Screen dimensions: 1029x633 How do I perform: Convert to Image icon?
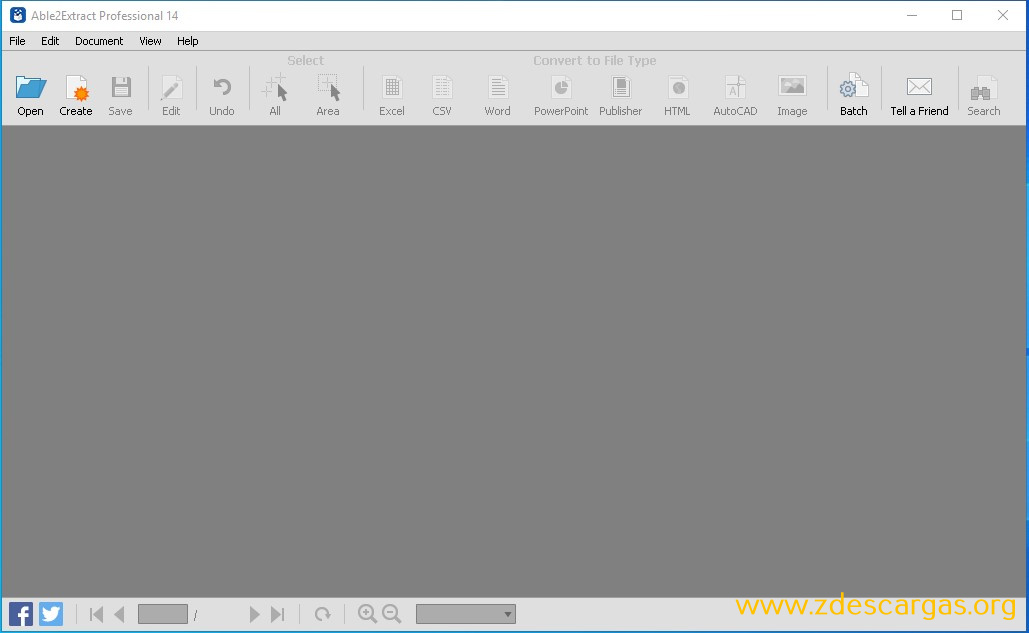tap(792, 87)
